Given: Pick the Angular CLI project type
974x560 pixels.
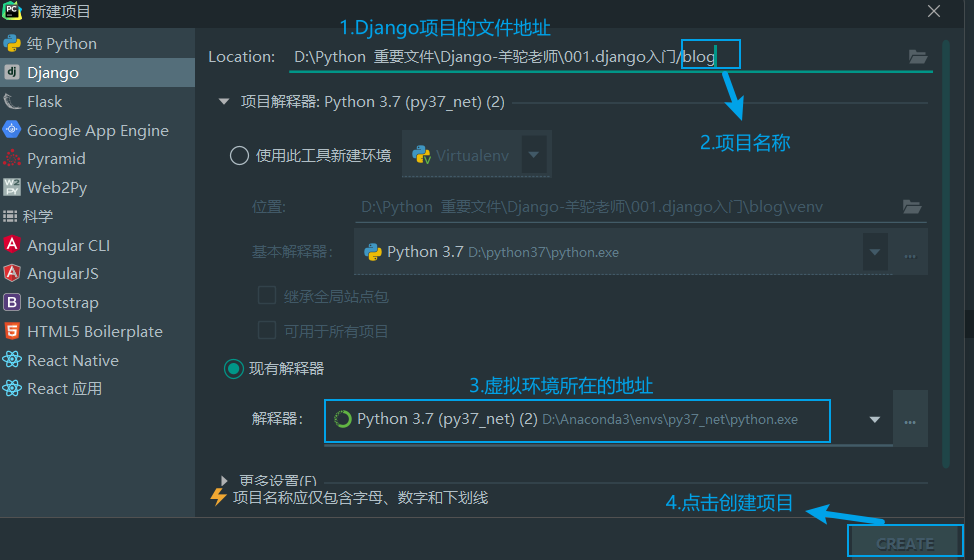Looking at the screenshot, I should 98,245.
